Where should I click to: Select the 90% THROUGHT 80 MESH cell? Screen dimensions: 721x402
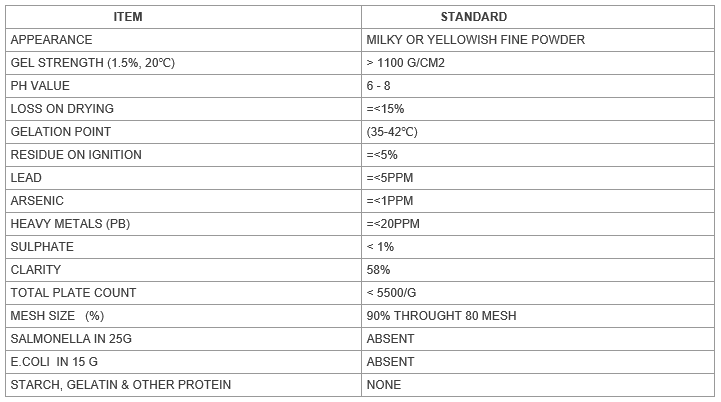[x=442, y=316]
